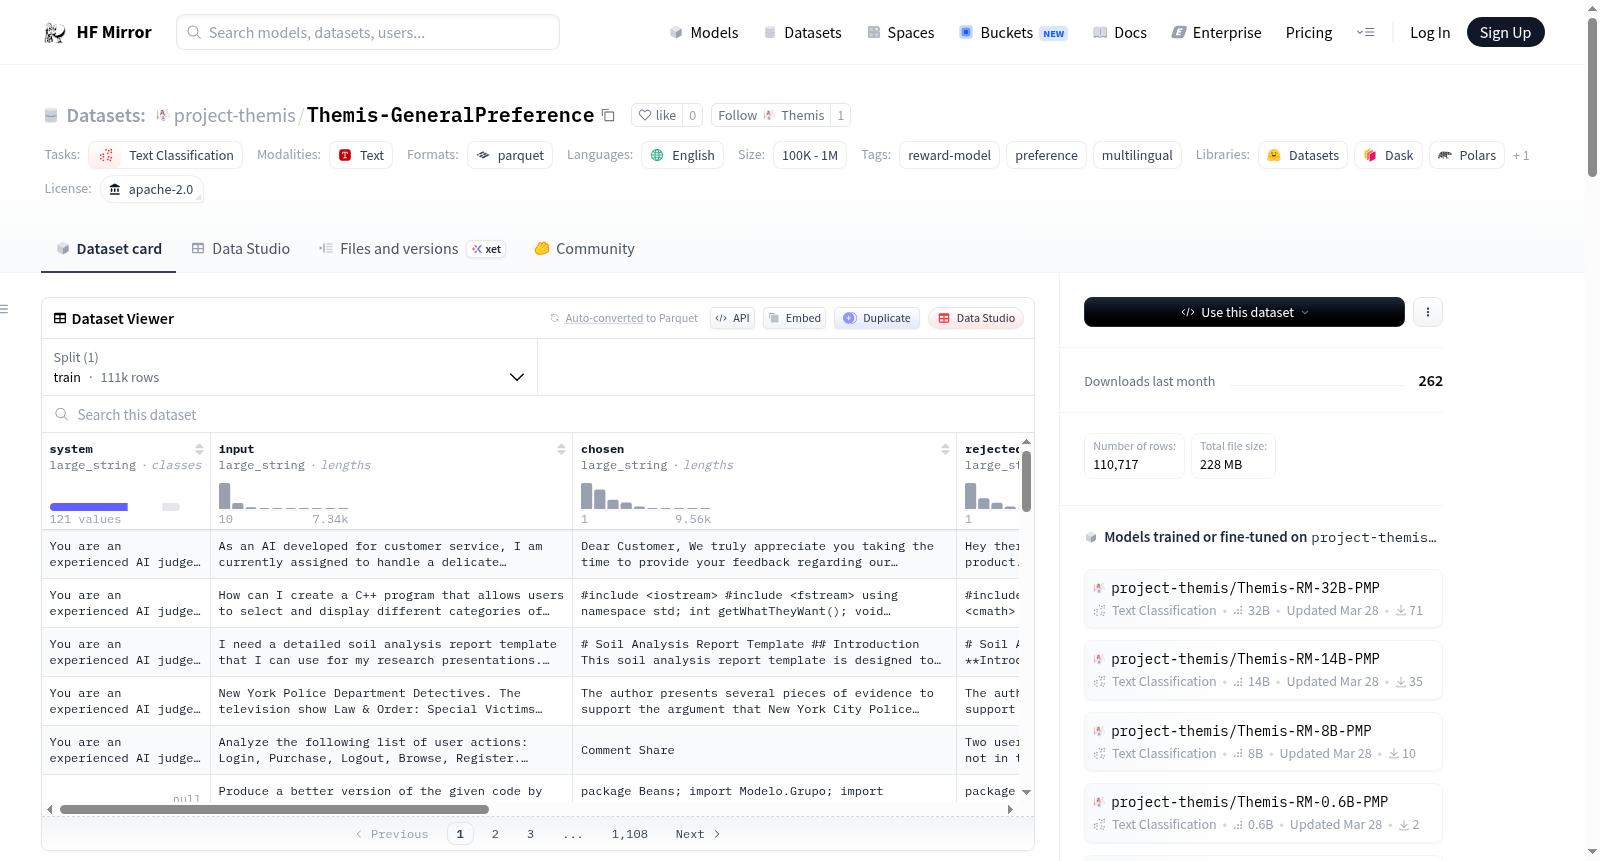Open the project-themis organization link
Viewport: 1600px width, 861px height.
234,115
